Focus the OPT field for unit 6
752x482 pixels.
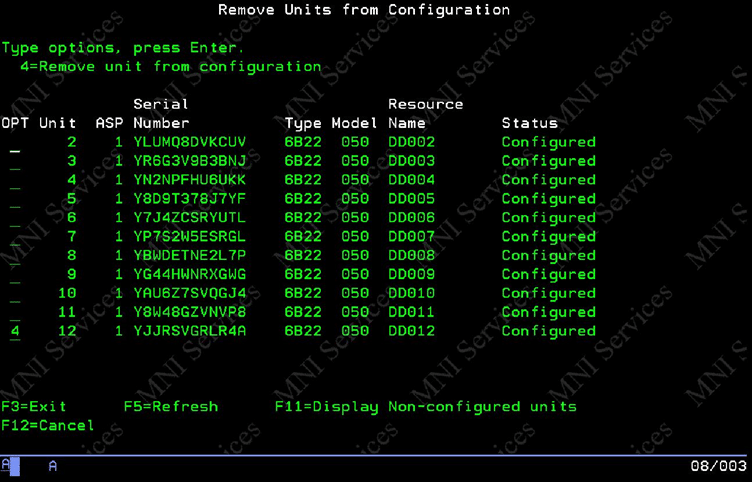[x=14, y=219]
